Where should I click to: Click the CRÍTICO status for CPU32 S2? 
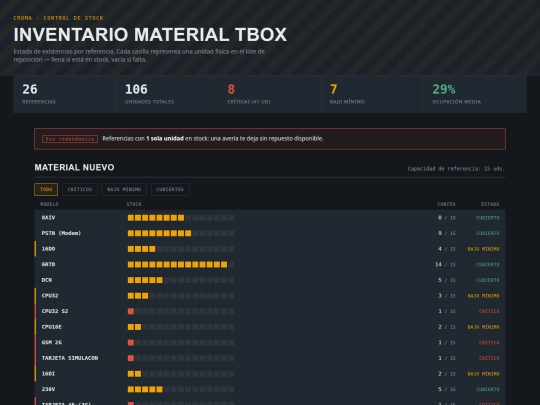(489, 311)
